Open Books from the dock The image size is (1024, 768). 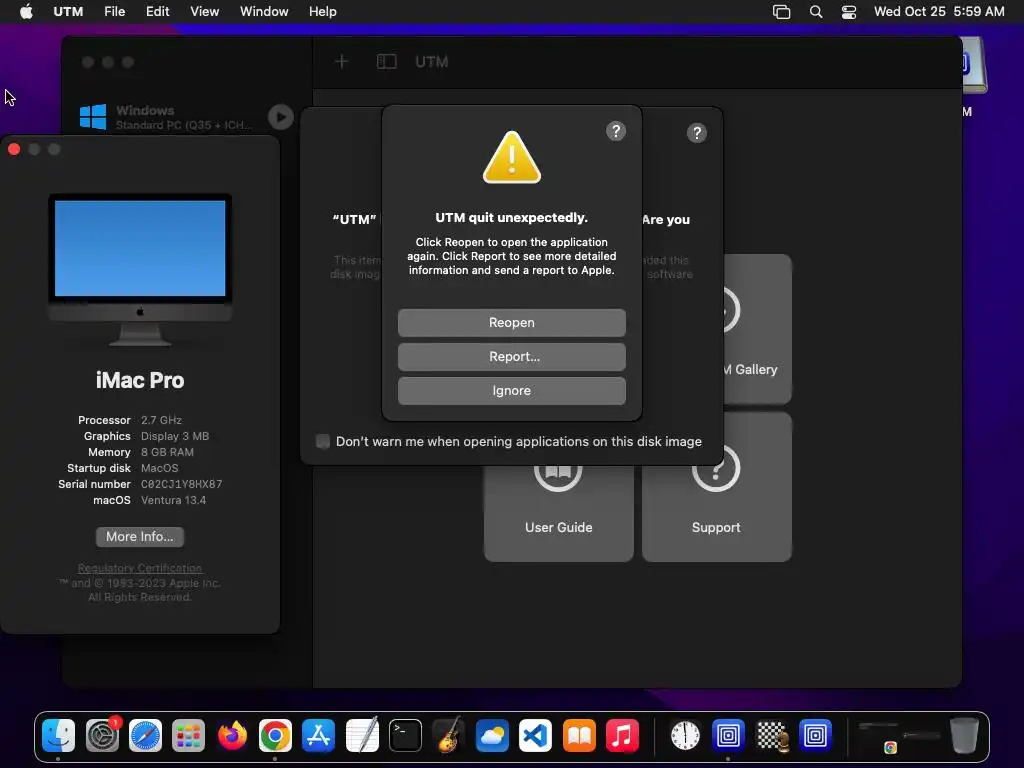(x=579, y=736)
